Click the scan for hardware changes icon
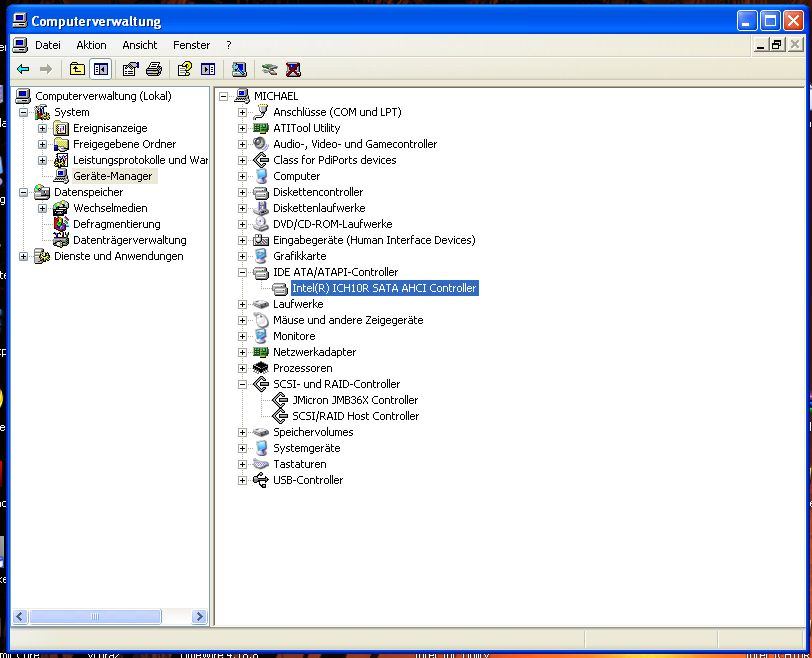The image size is (812, 658). coord(239,69)
